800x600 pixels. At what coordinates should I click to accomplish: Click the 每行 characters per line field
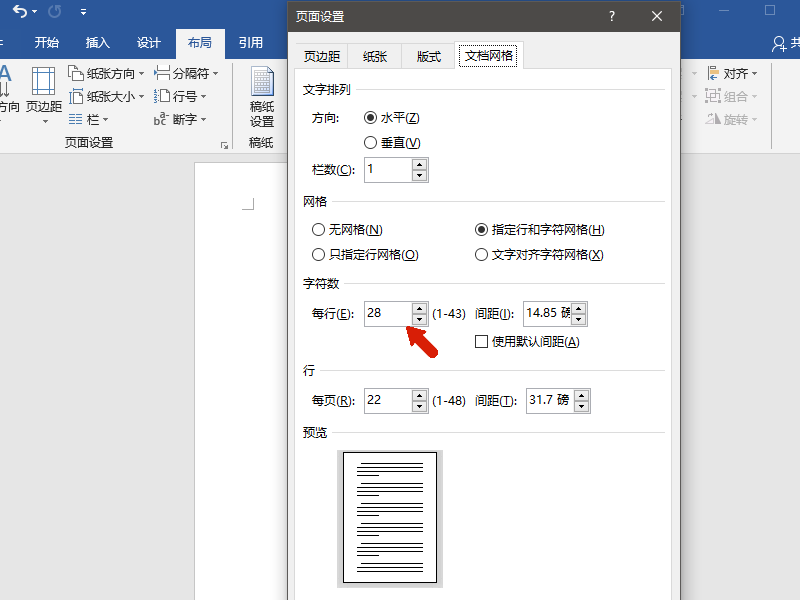[388, 314]
